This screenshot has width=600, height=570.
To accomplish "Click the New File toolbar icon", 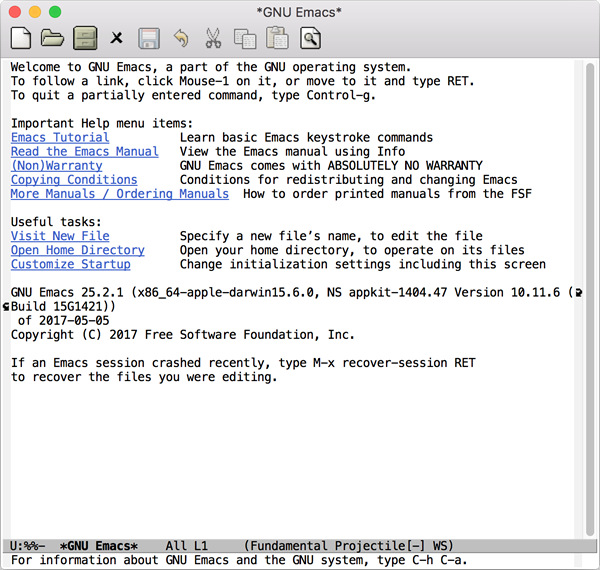I will pos(21,38).
